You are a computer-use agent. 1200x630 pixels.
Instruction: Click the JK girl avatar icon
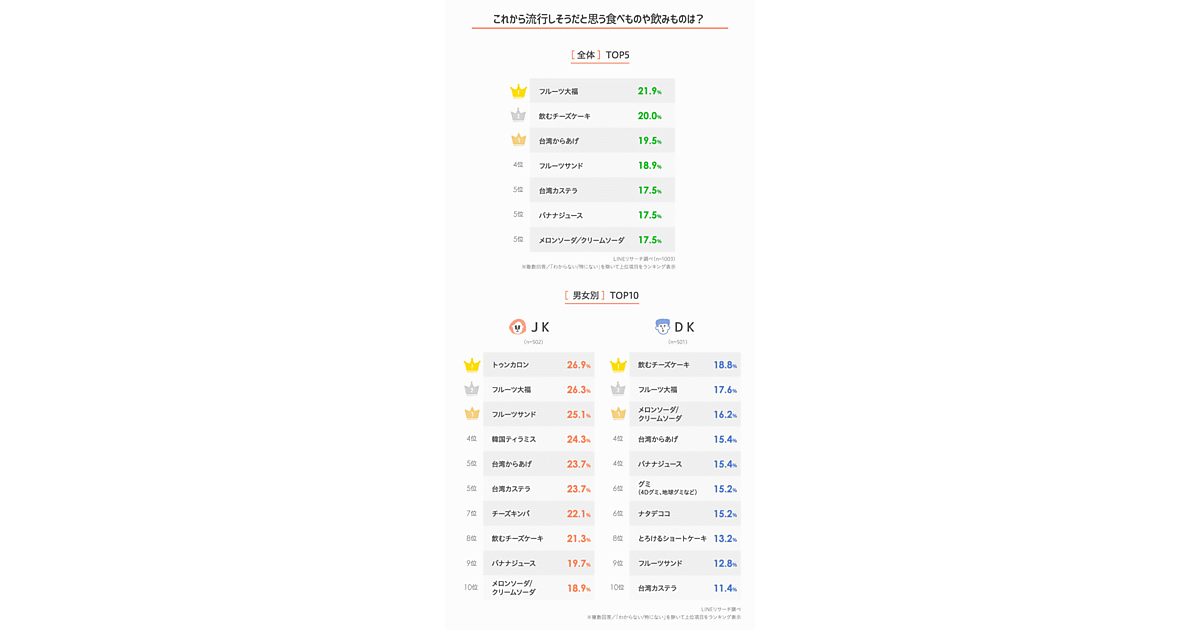pos(517,327)
